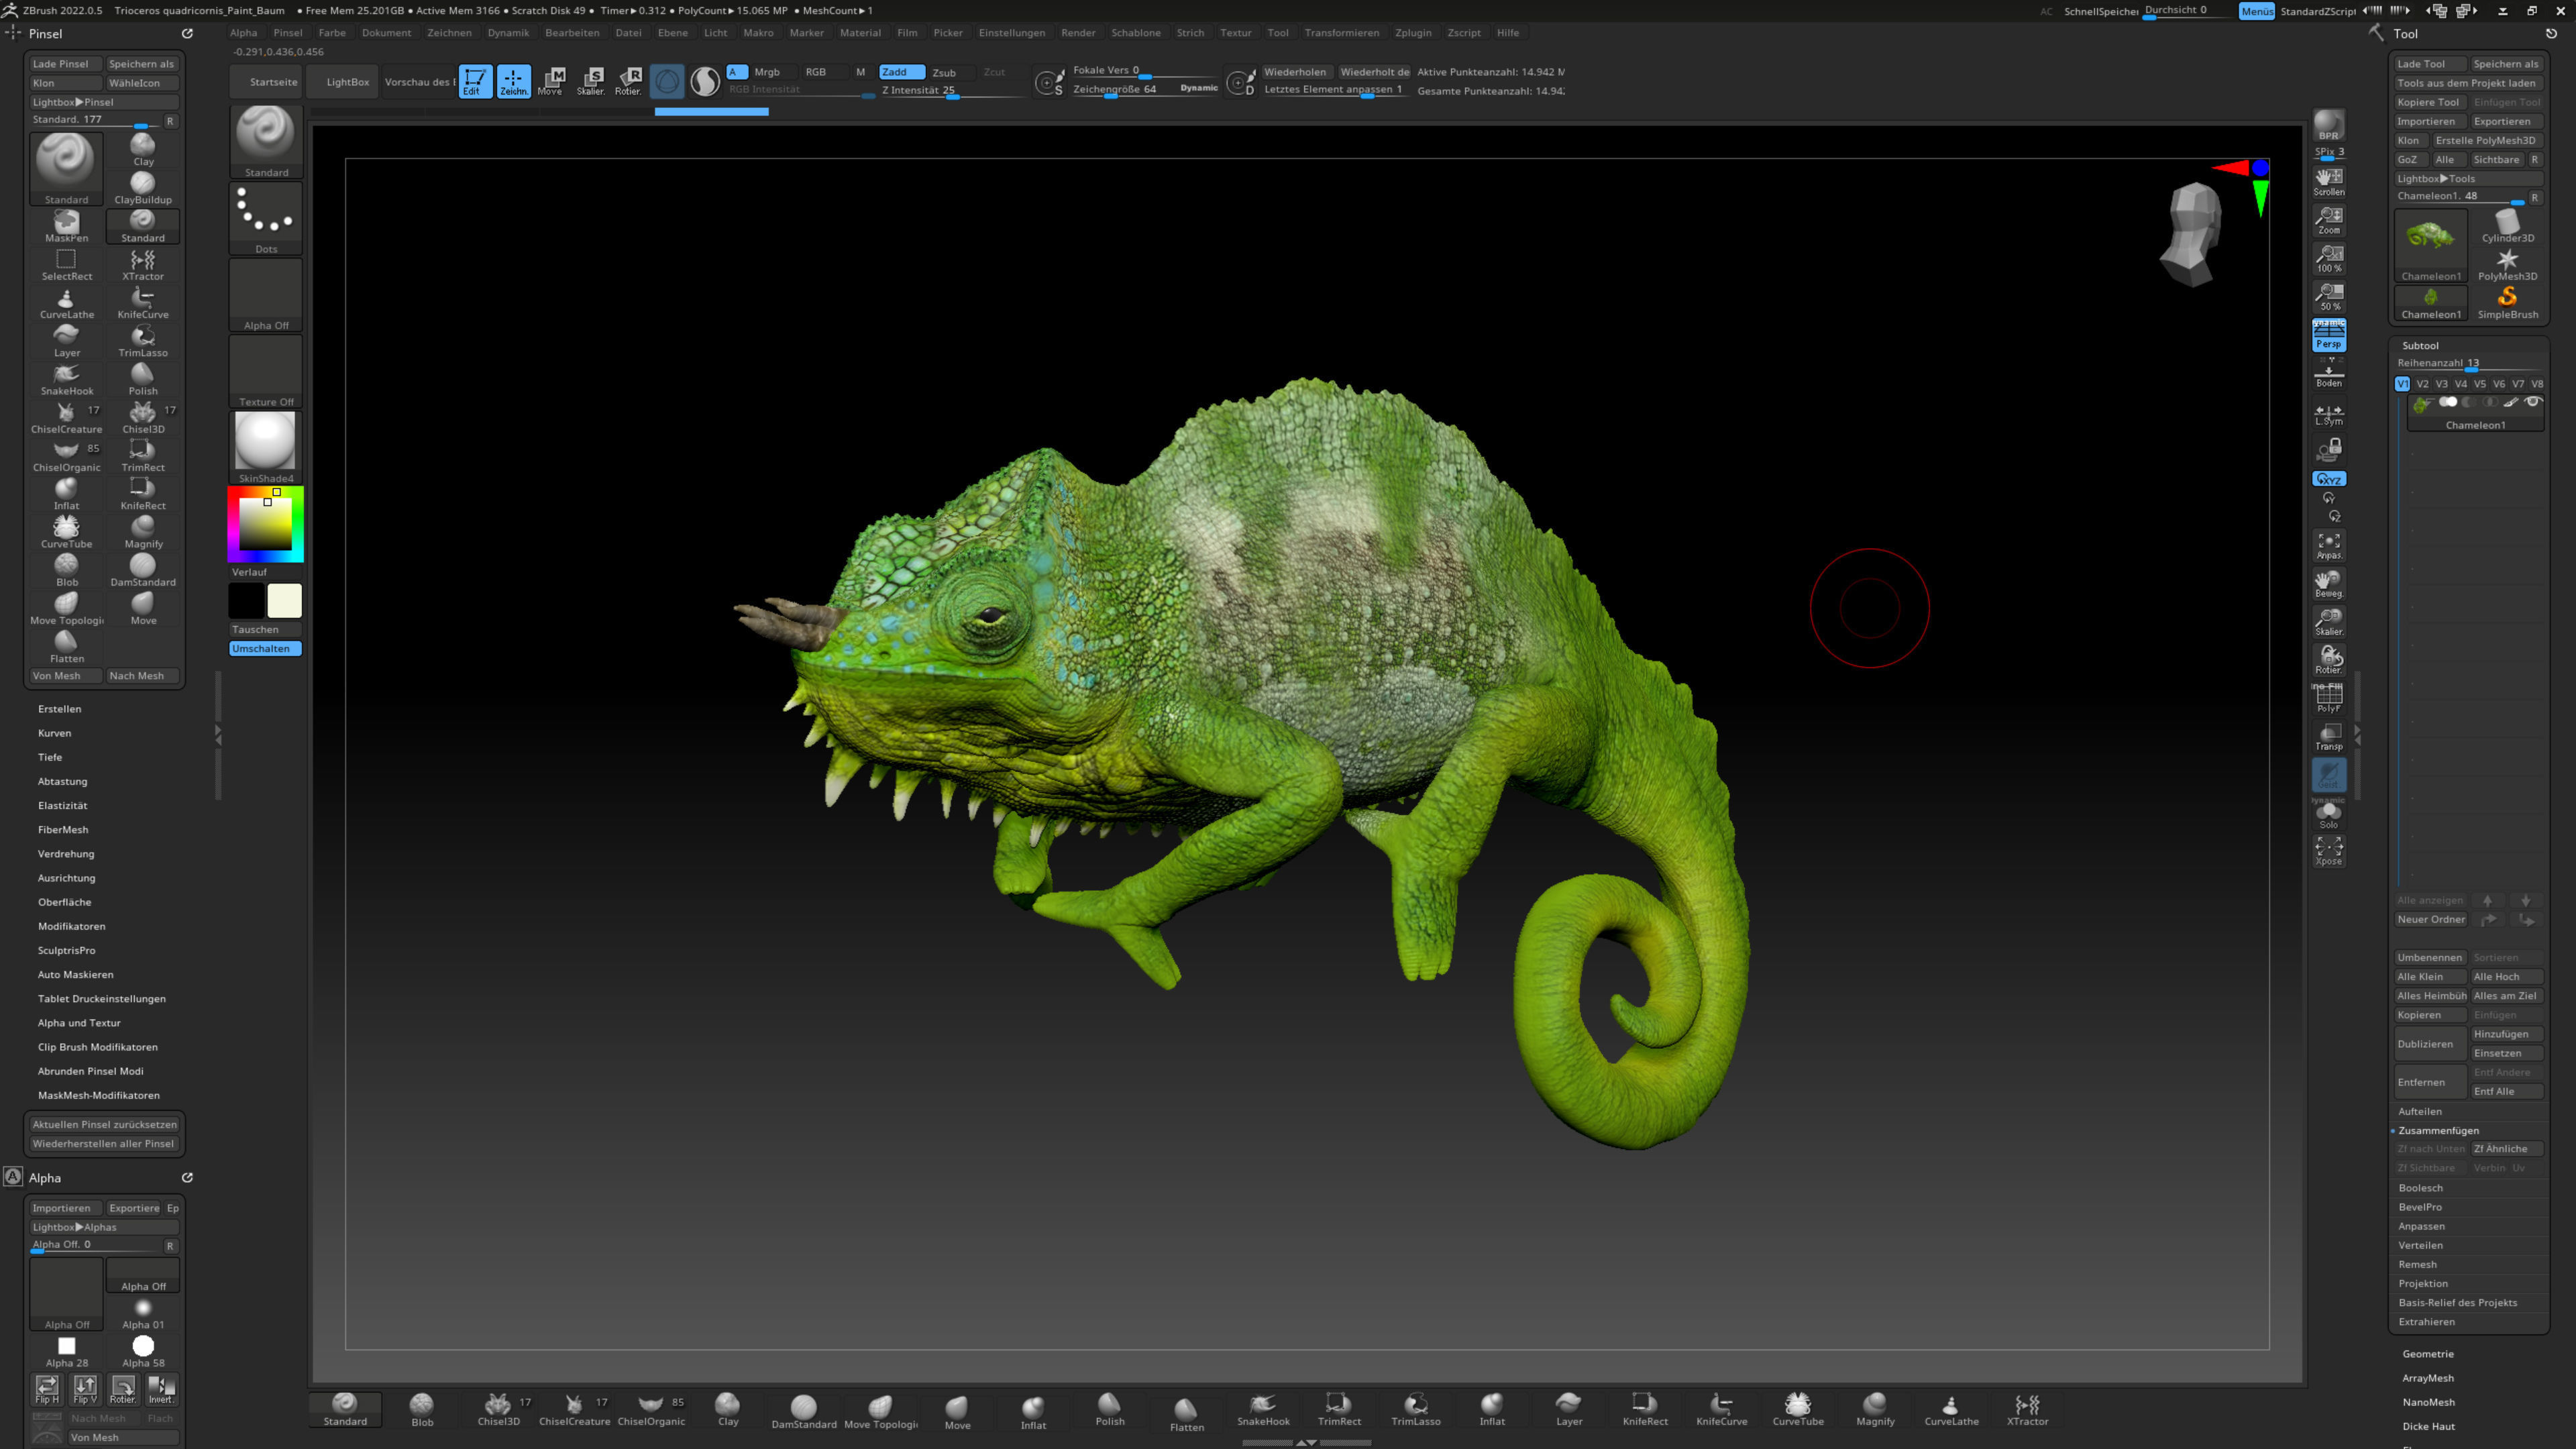
Task: Click Aktuellen Pinsel zurücksetzen button
Action: [x=104, y=1124]
